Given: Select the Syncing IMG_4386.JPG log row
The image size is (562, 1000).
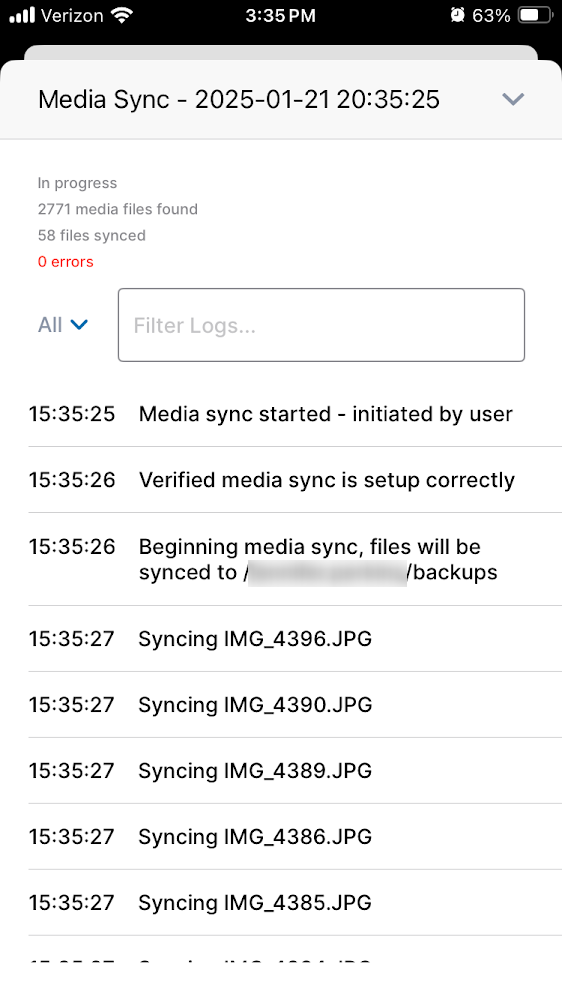Looking at the screenshot, I should coord(295,836).
